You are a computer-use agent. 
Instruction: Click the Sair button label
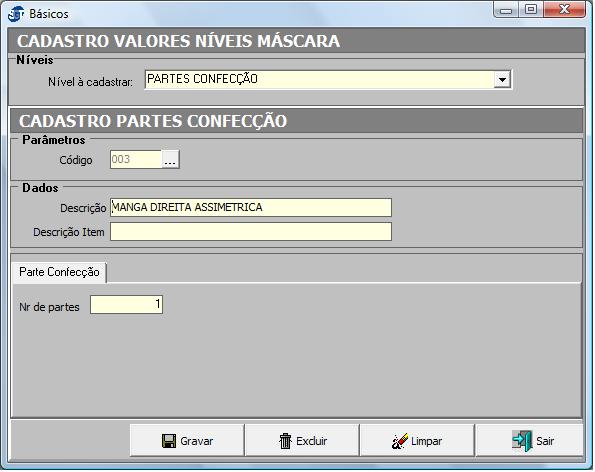tap(545, 441)
